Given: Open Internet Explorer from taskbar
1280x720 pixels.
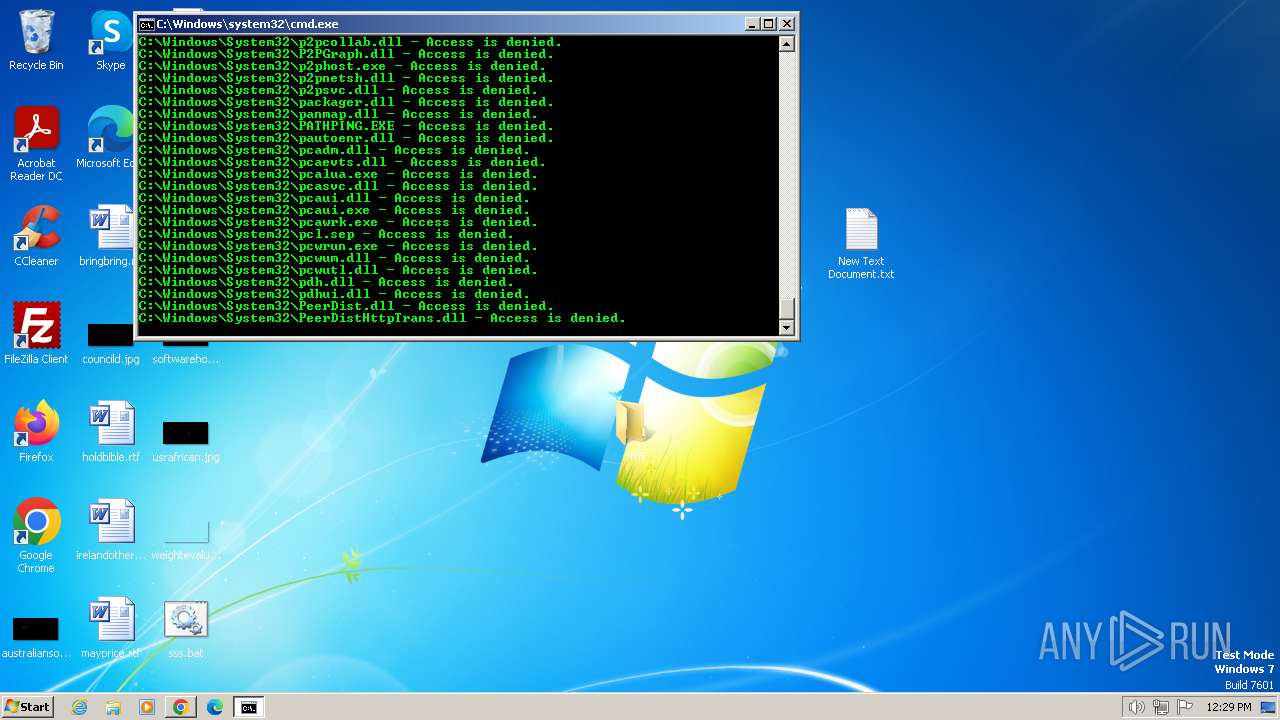Looking at the screenshot, I should [x=79, y=707].
